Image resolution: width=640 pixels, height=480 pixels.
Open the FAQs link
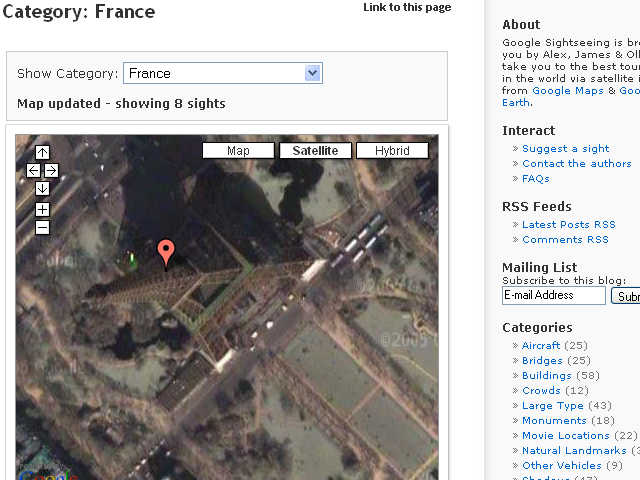[536, 179]
